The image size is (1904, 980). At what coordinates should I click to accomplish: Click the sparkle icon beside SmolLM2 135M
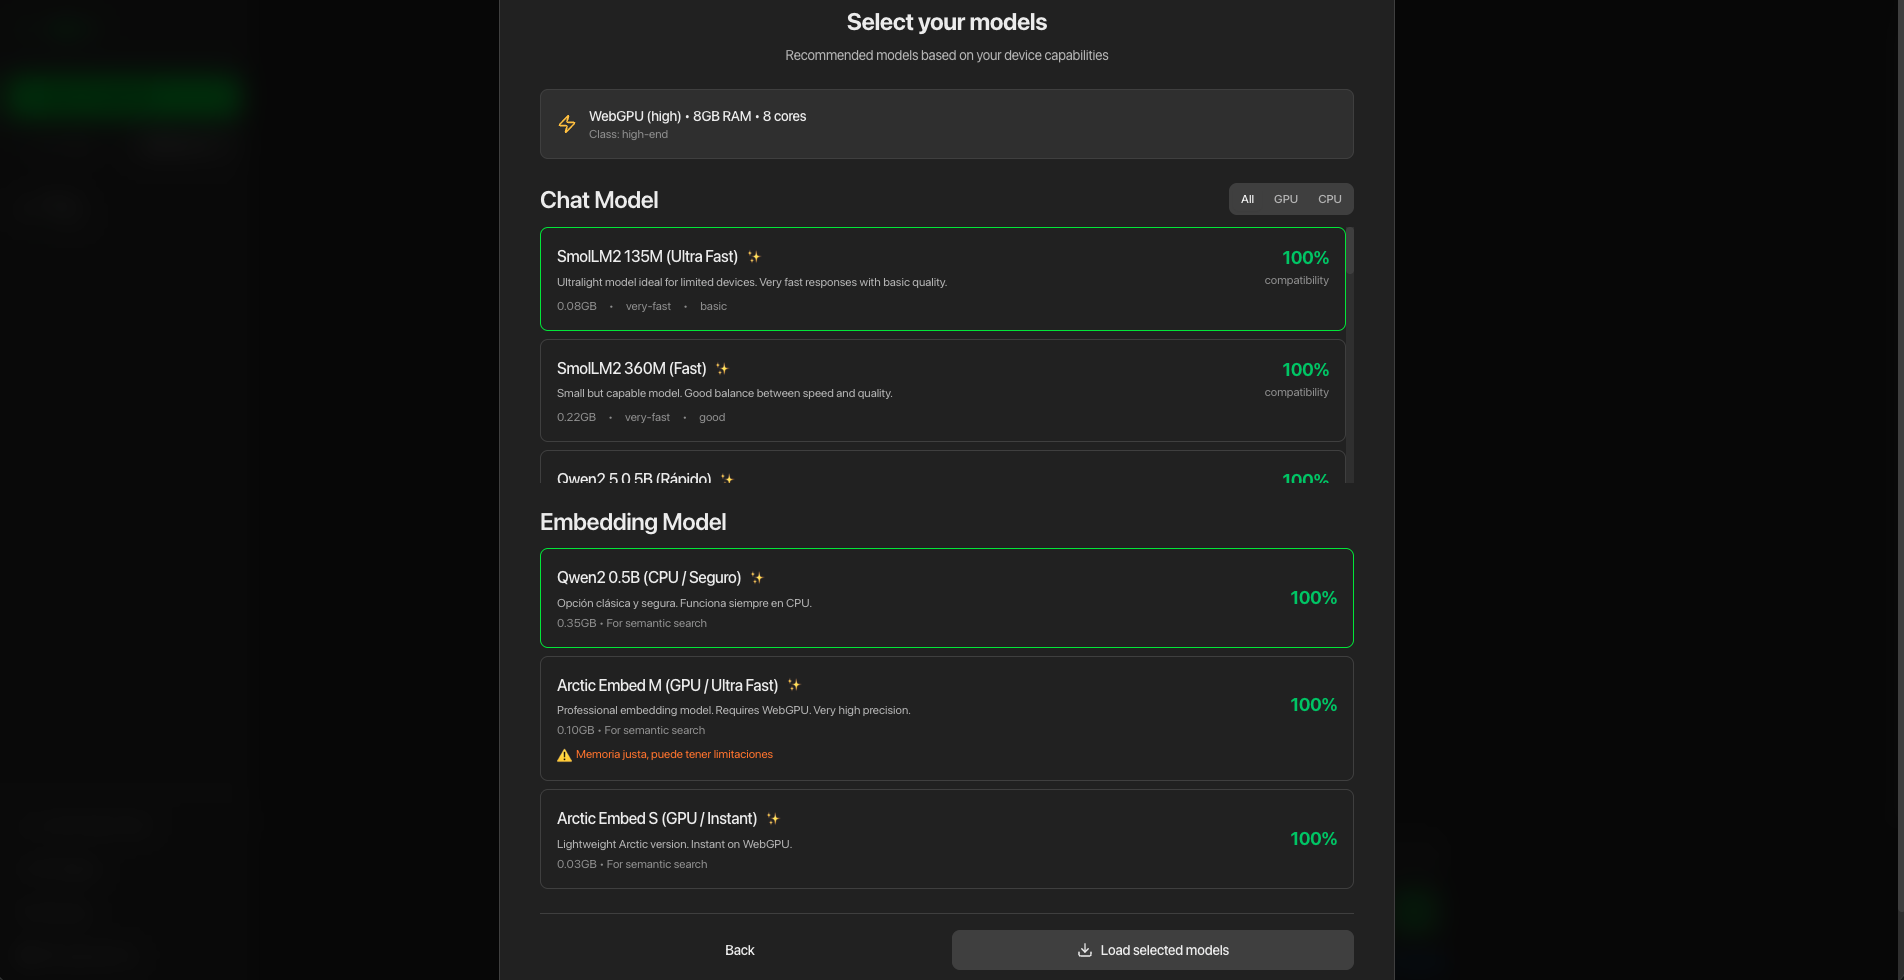tap(753, 256)
